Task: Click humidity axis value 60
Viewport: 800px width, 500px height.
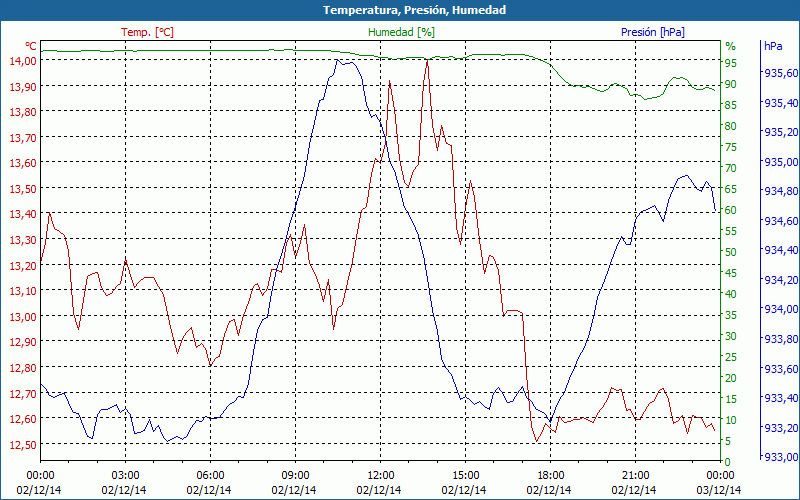Action: point(731,210)
